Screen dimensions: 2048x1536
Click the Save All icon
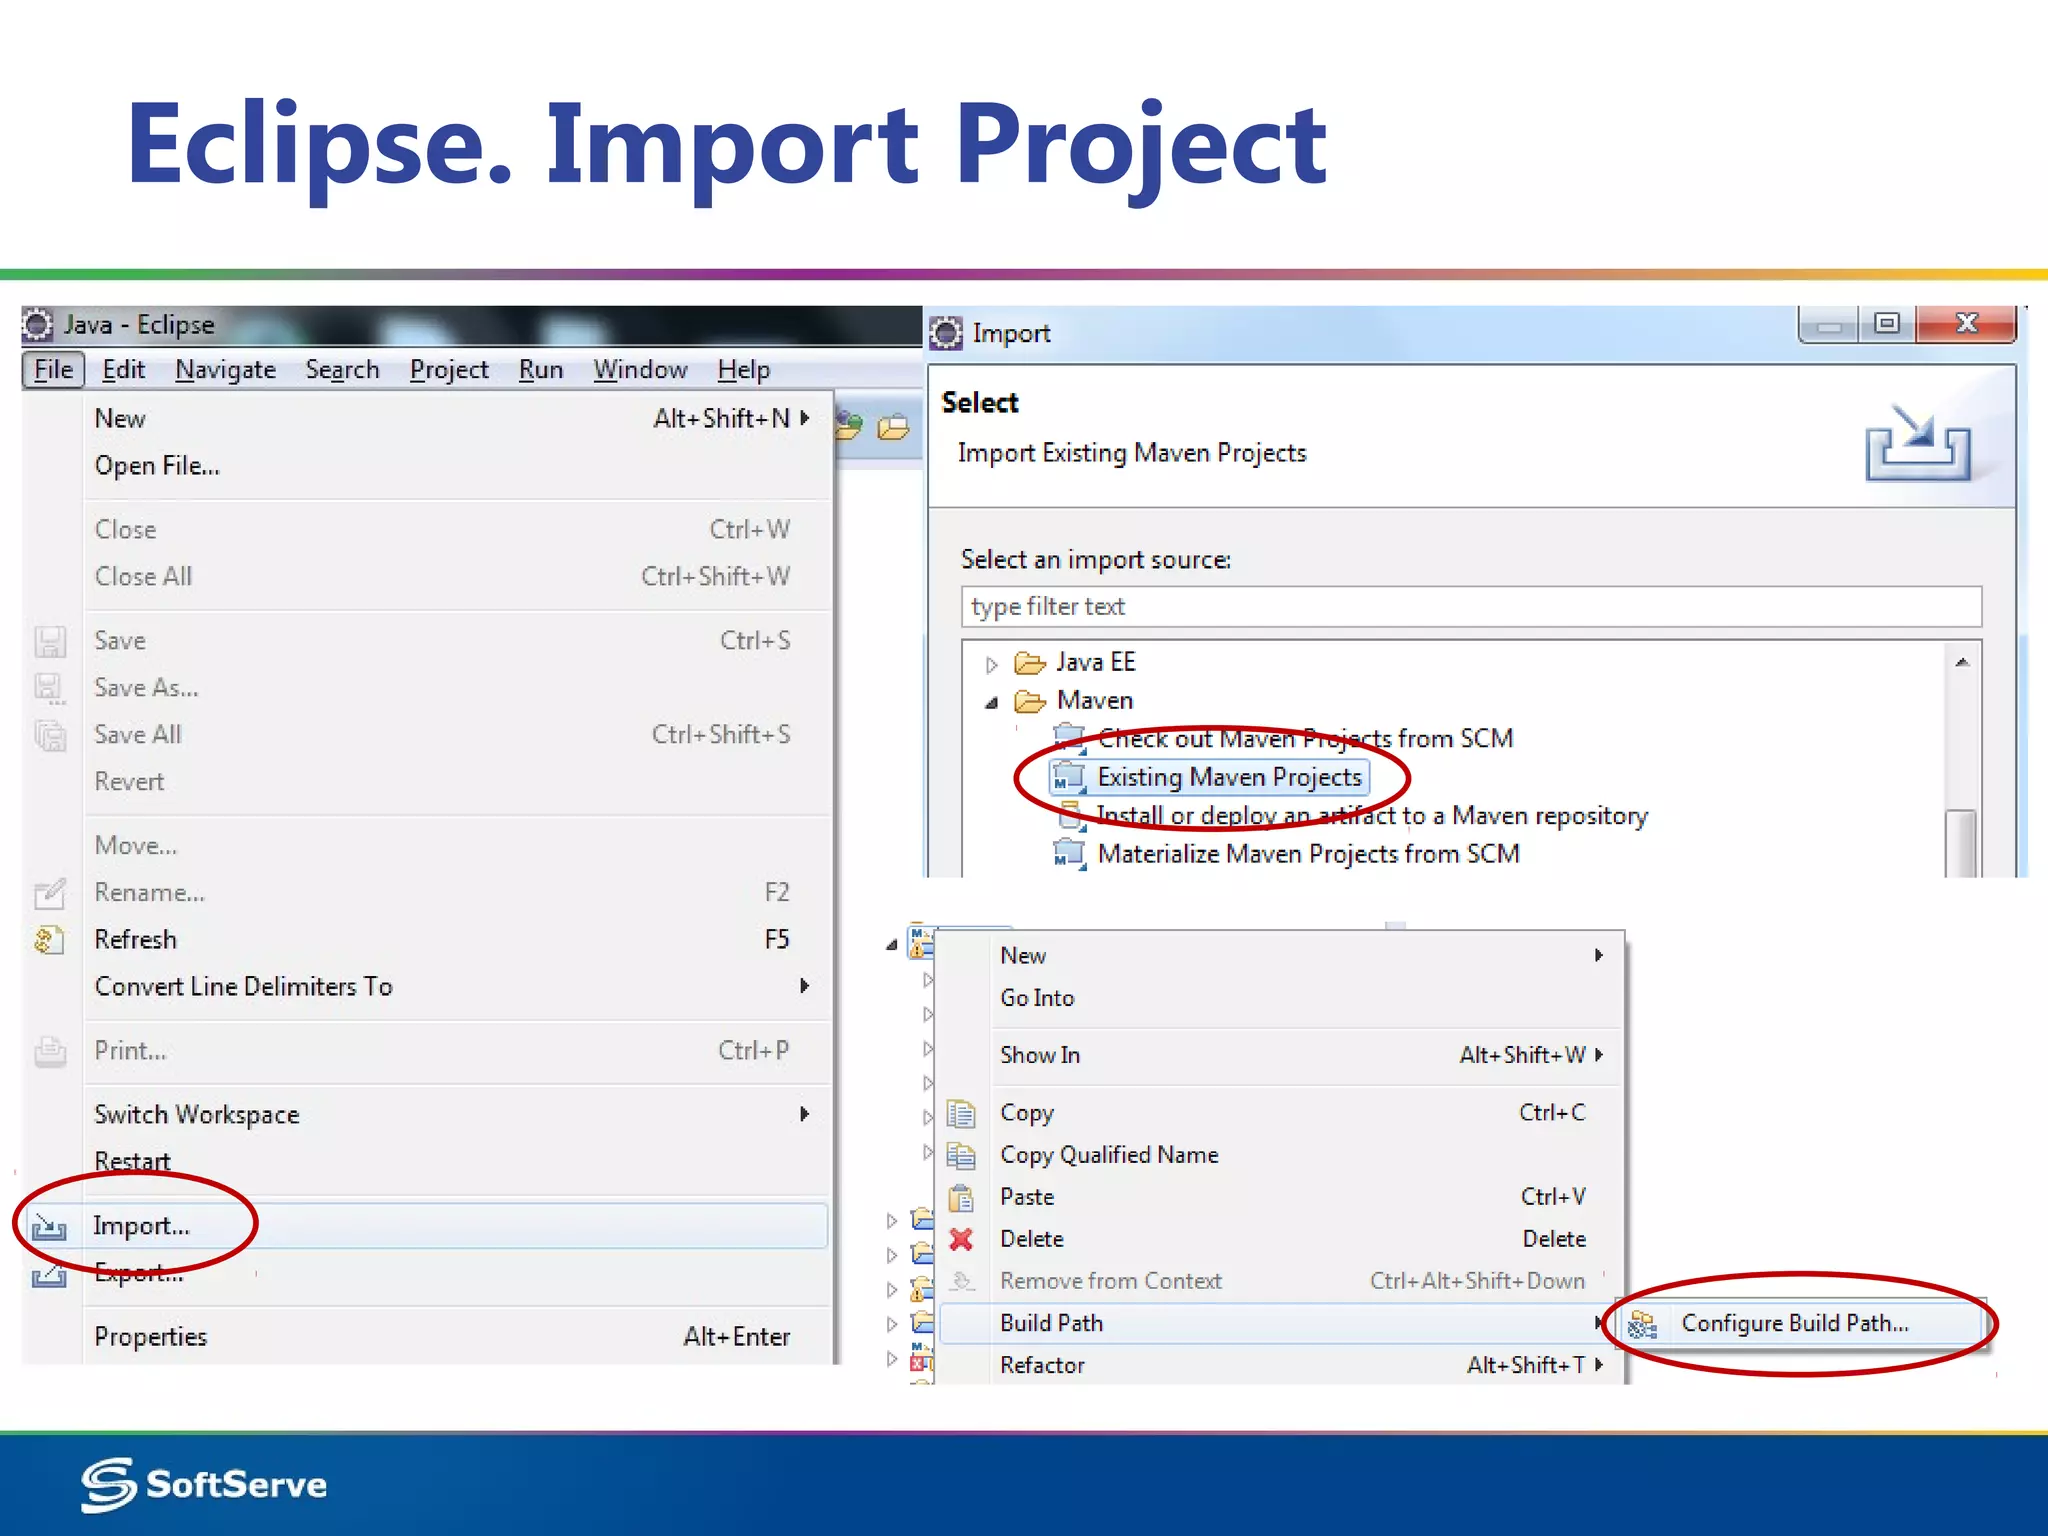point(50,735)
